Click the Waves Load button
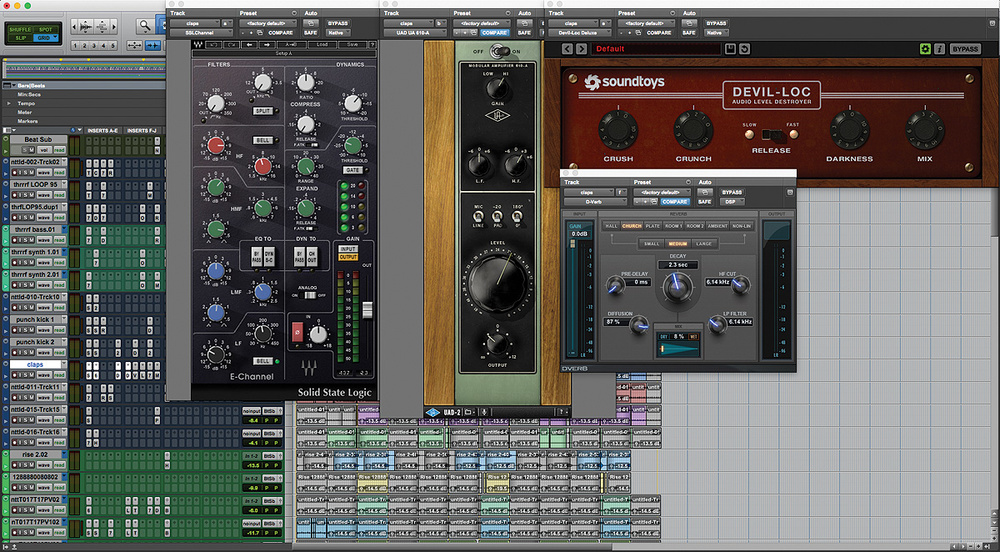1000x552 pixels. [x=323, y=45]
